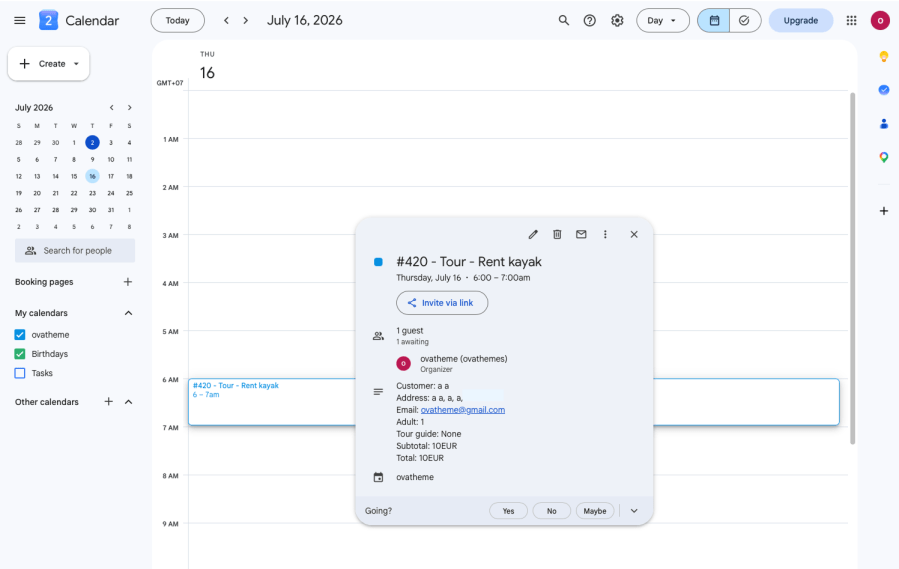Screen dimensions: 899x569
Task: Click the Upgrade button
Action: click(x=800, y=21)
